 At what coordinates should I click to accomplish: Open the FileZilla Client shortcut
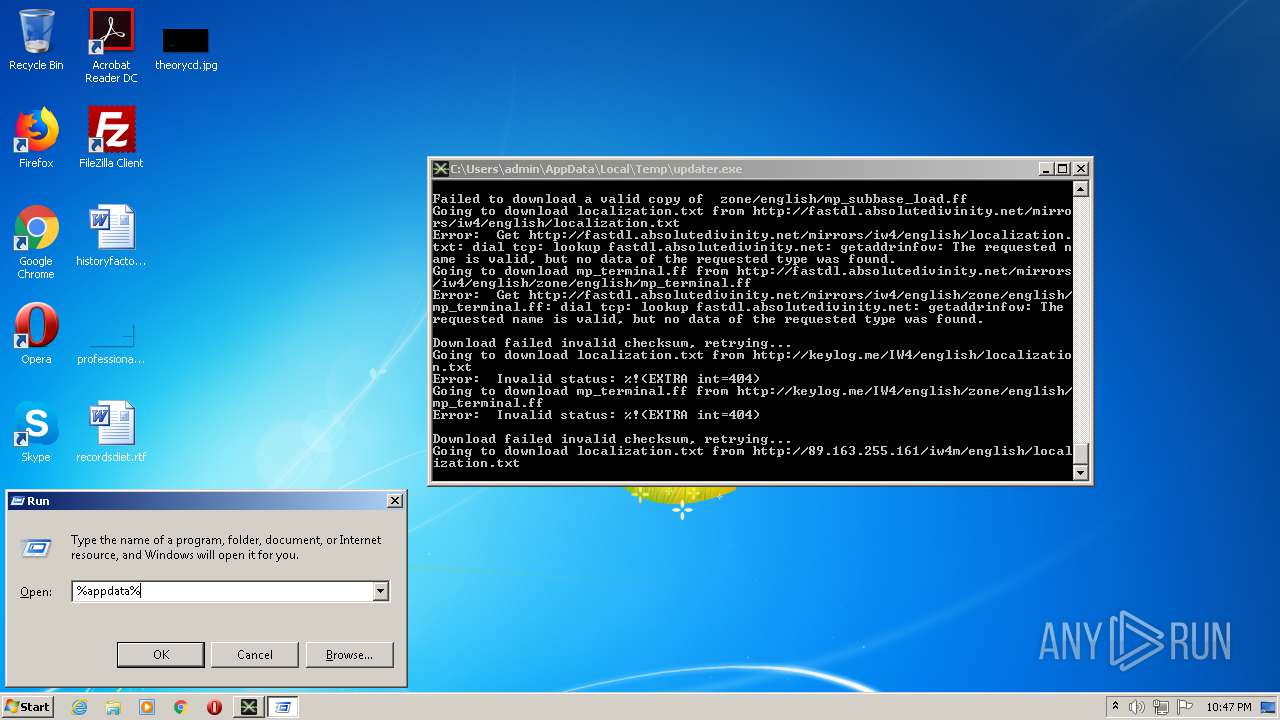point(111,138)
